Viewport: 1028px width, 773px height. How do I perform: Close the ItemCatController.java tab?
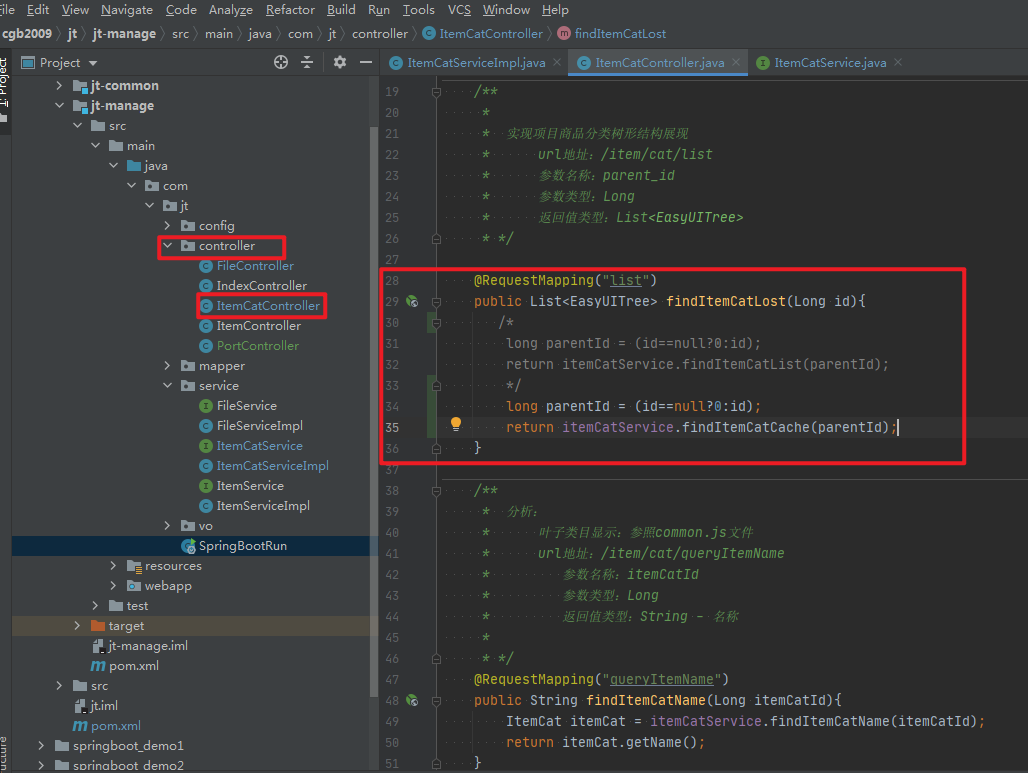(x=736, y=62)
